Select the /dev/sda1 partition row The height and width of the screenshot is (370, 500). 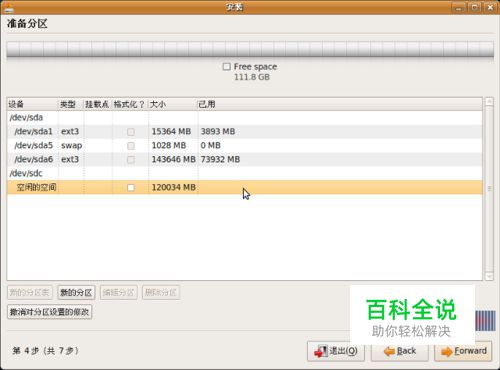[x=245, y=131]
